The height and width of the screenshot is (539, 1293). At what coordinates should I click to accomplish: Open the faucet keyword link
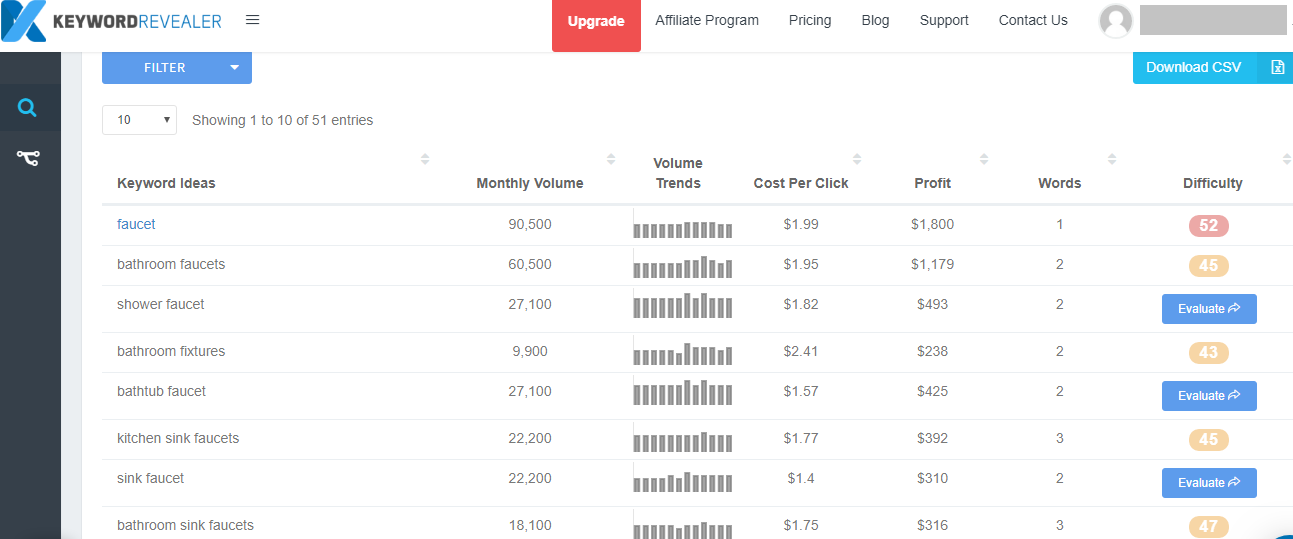pyautogui.click(x=136, y=224)
